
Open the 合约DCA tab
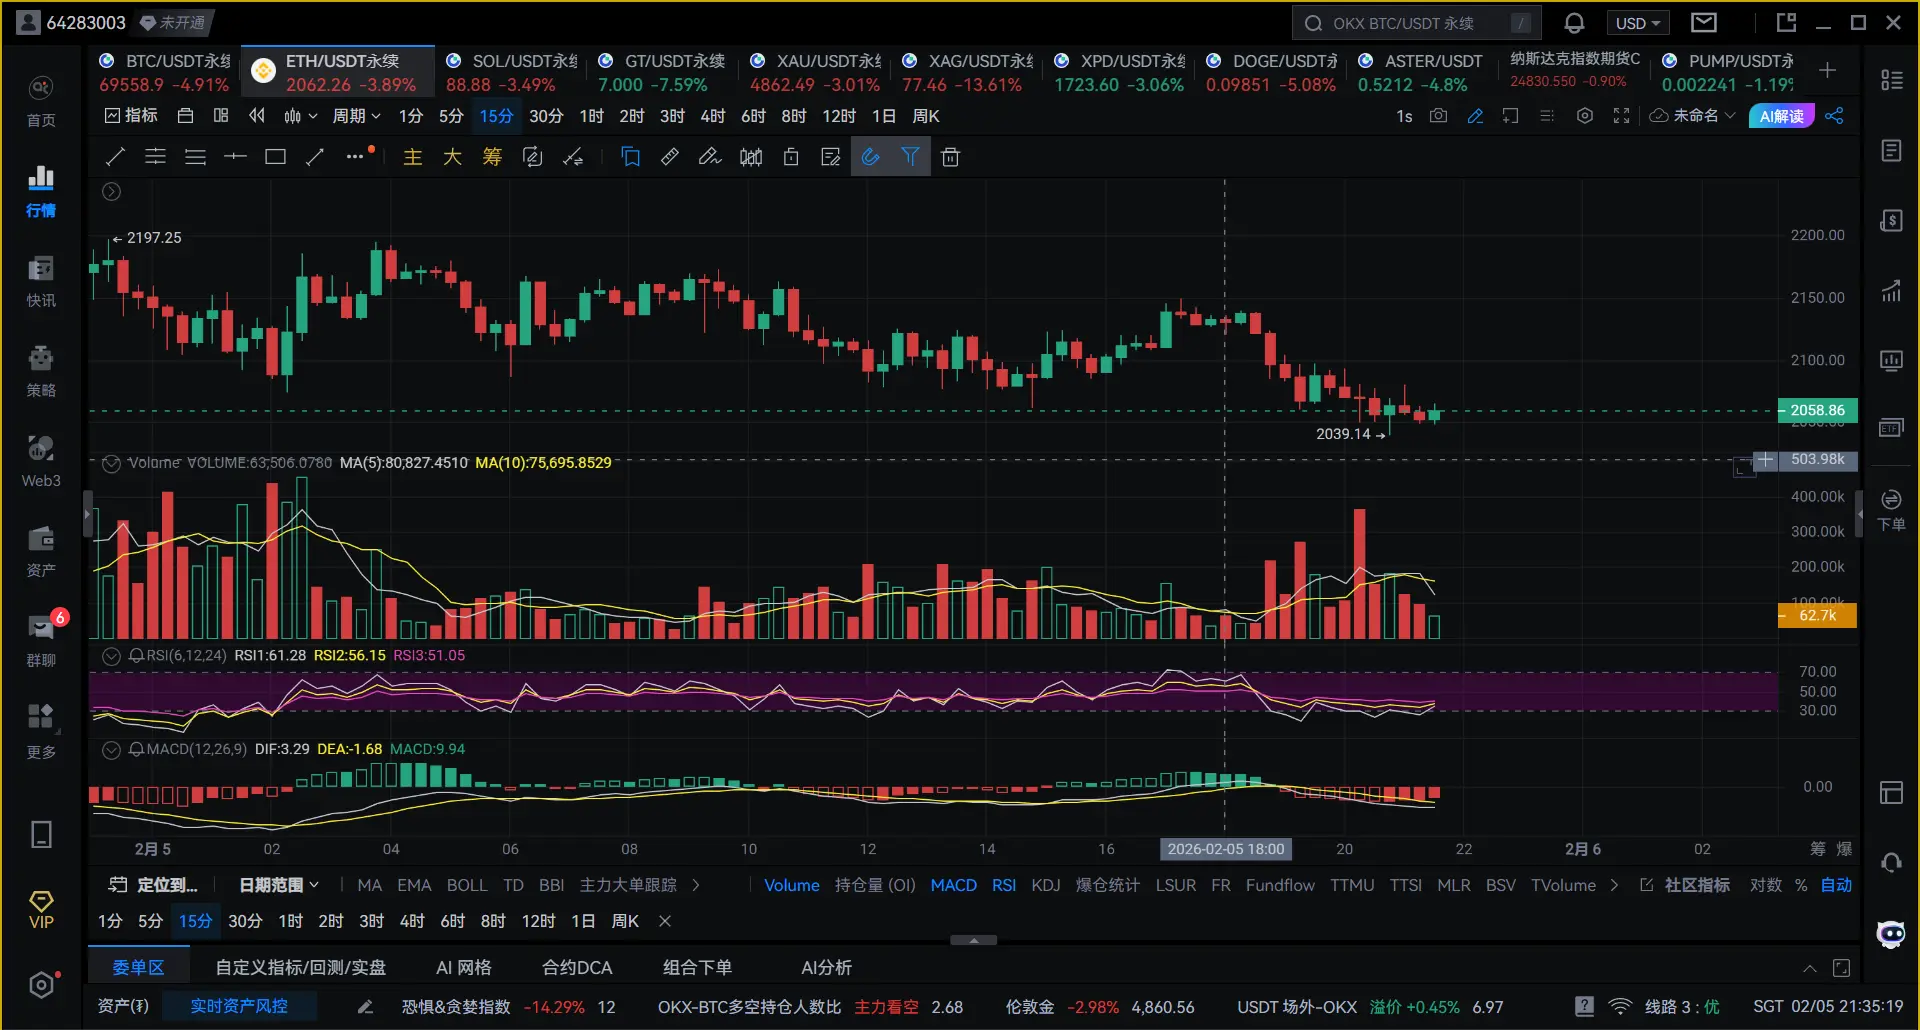pyautogui.click(x=577, y=968)
